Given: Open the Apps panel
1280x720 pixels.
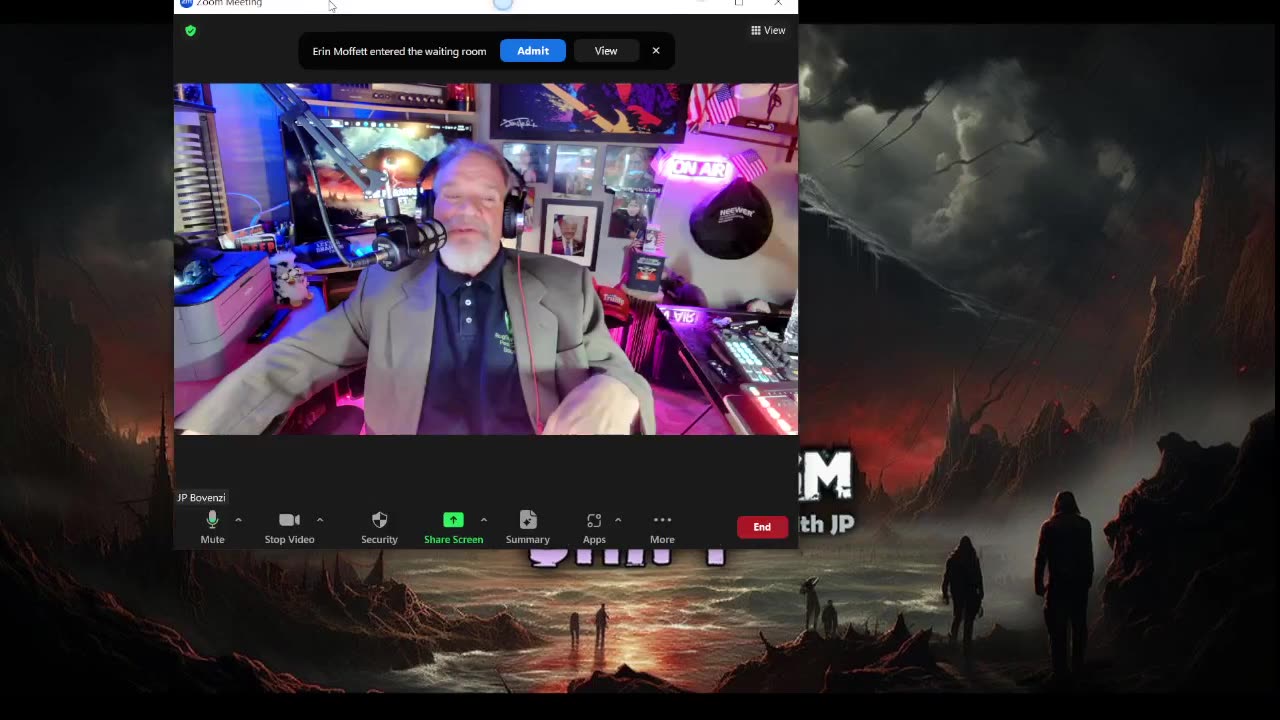Looking at the screenshot, I should pos(594,527).
